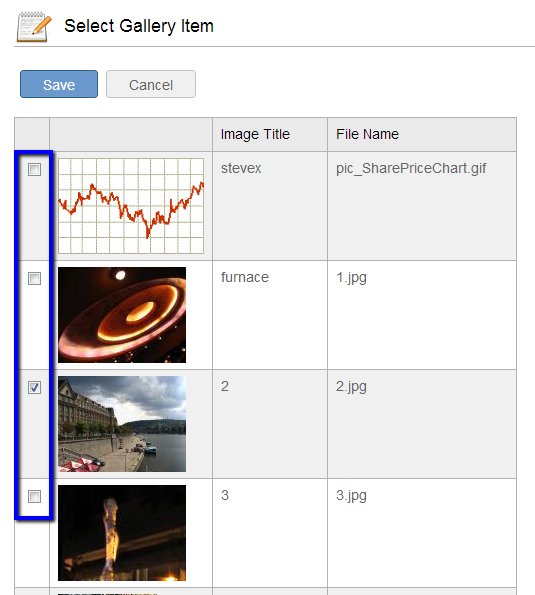Save the gallery item selection
This screenshot has height=595, width=535.
[59, 84]
